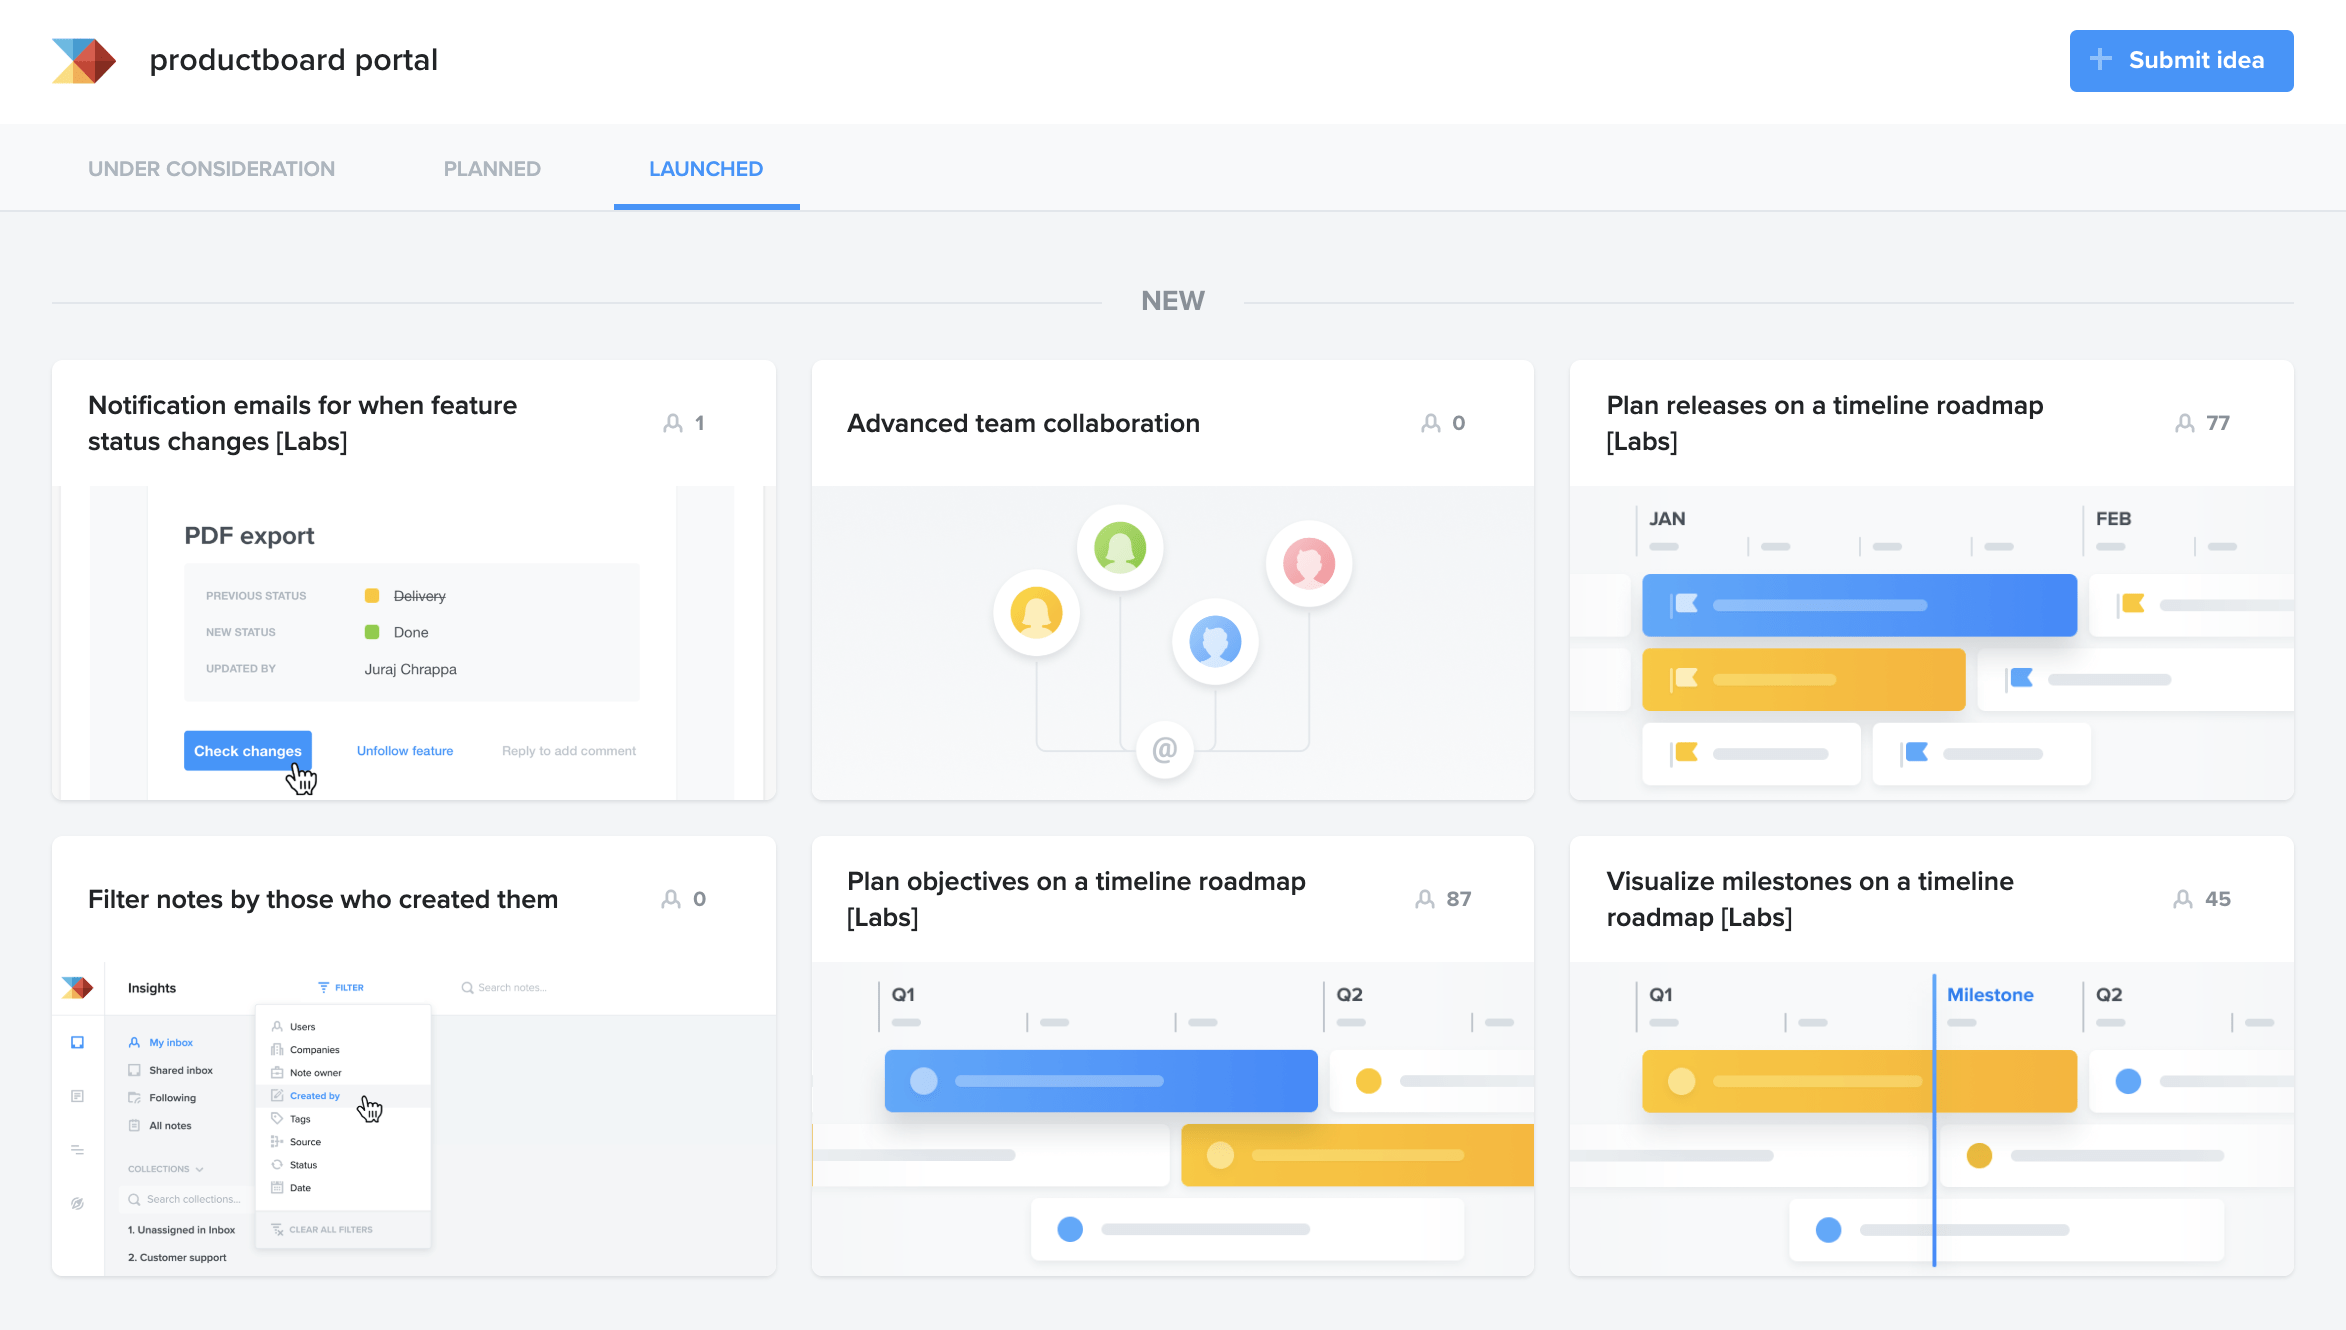Select the My inbox person icon

[x=134, y=1042]
